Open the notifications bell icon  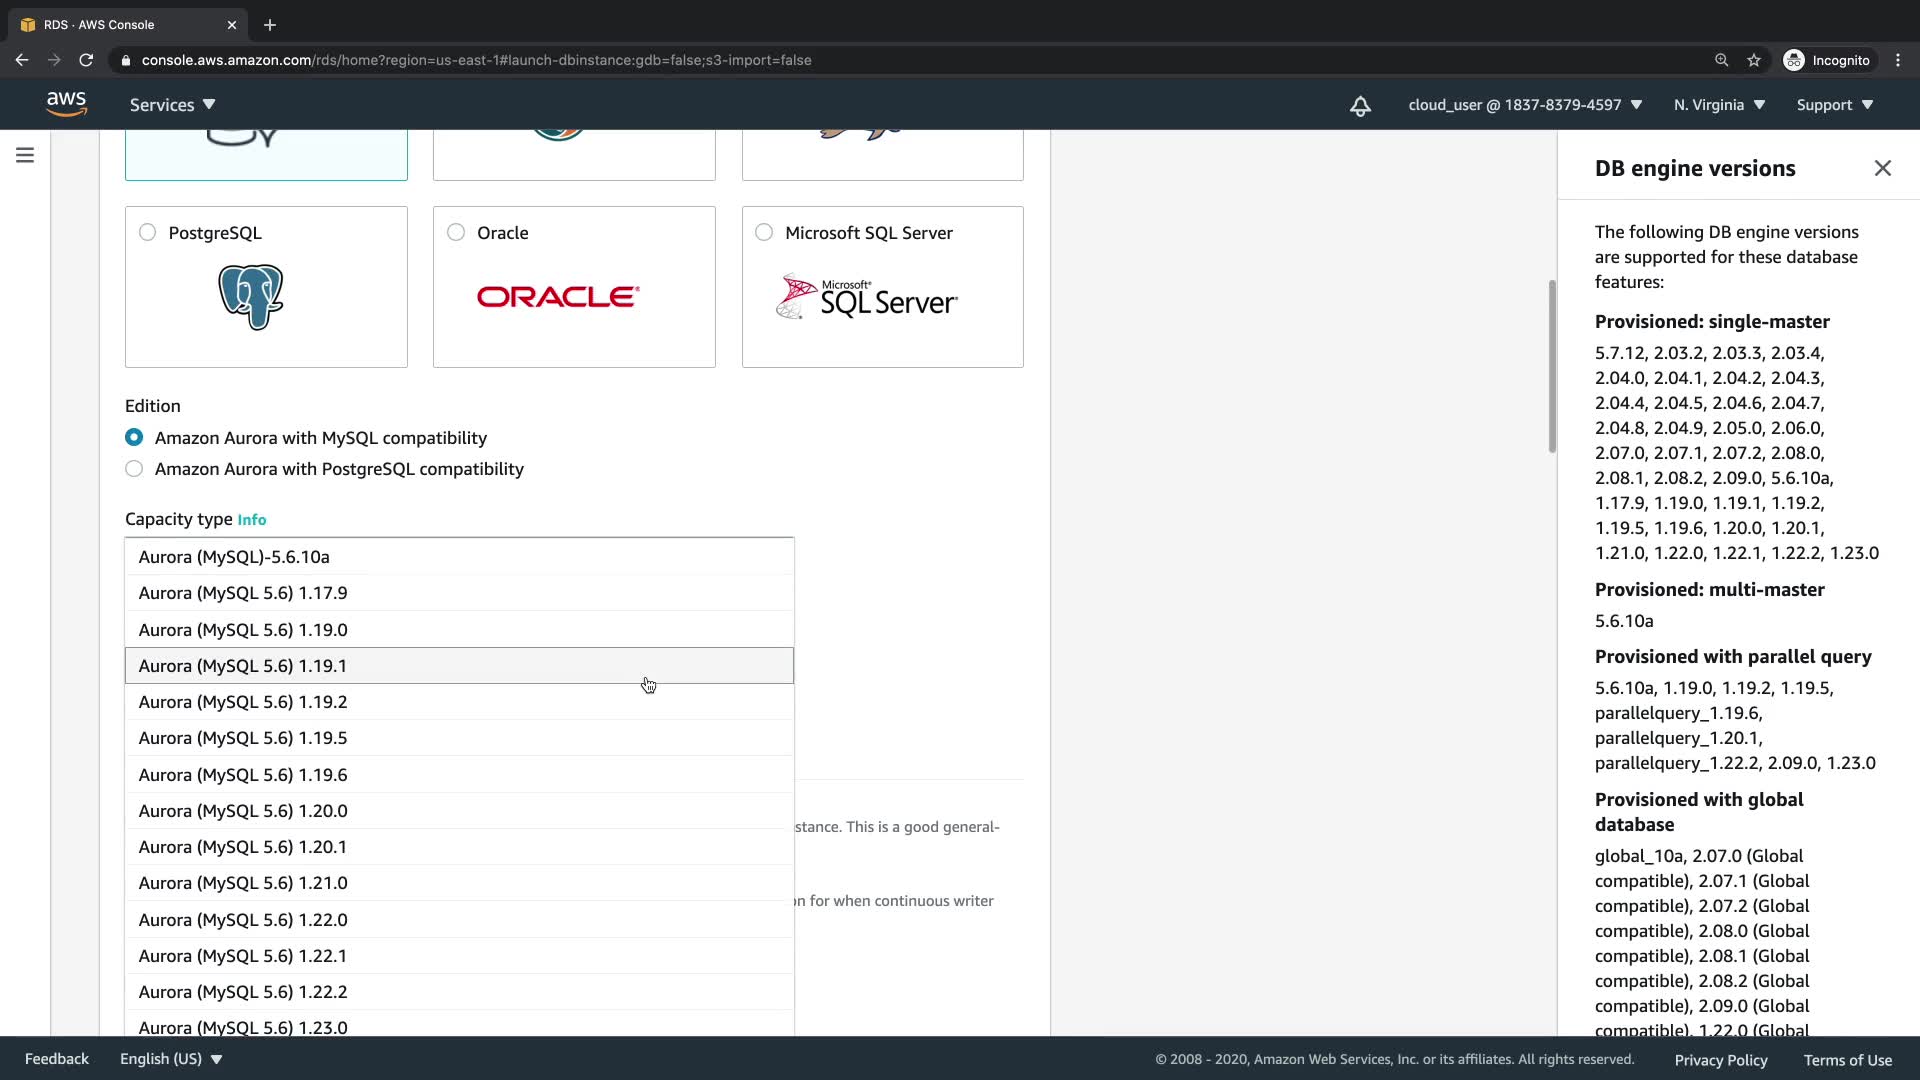[1360, 106]
